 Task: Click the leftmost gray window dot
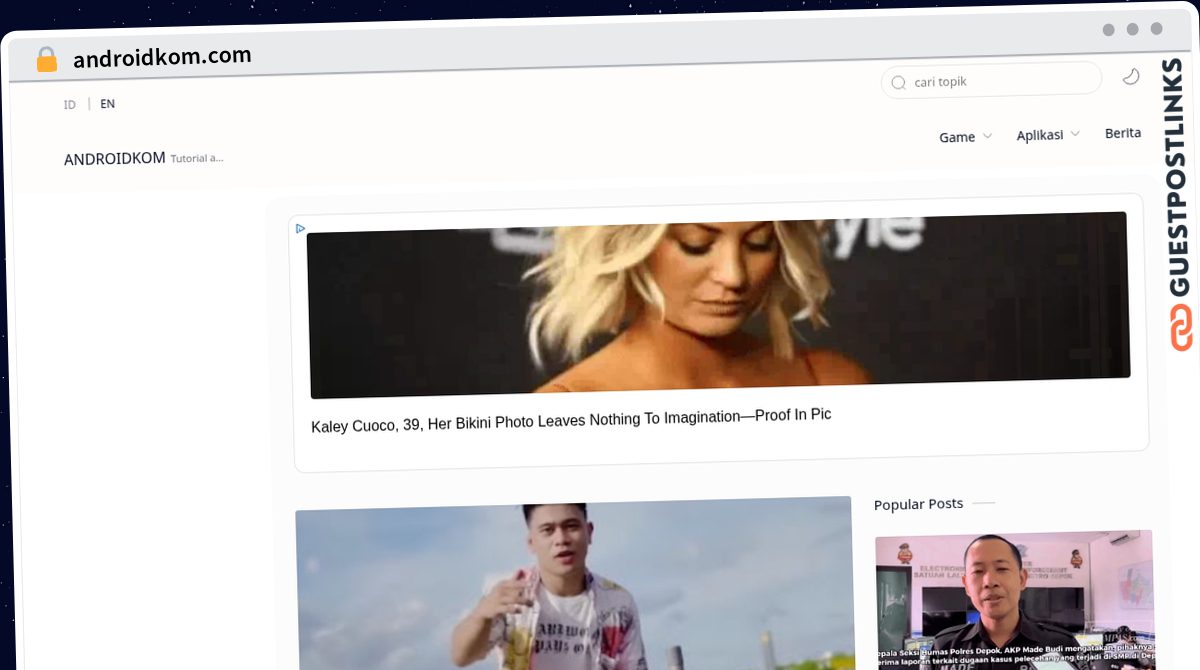(1108, 30)
